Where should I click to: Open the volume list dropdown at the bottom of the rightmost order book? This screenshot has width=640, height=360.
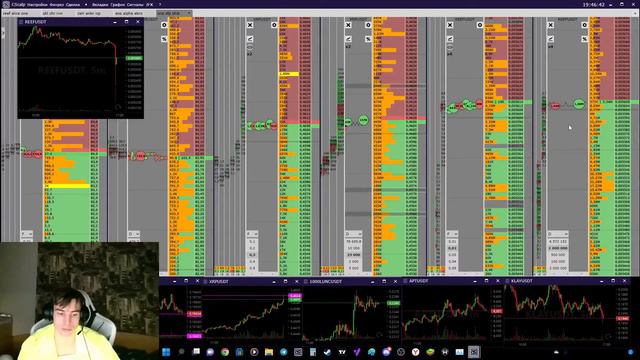click(558, 234)
